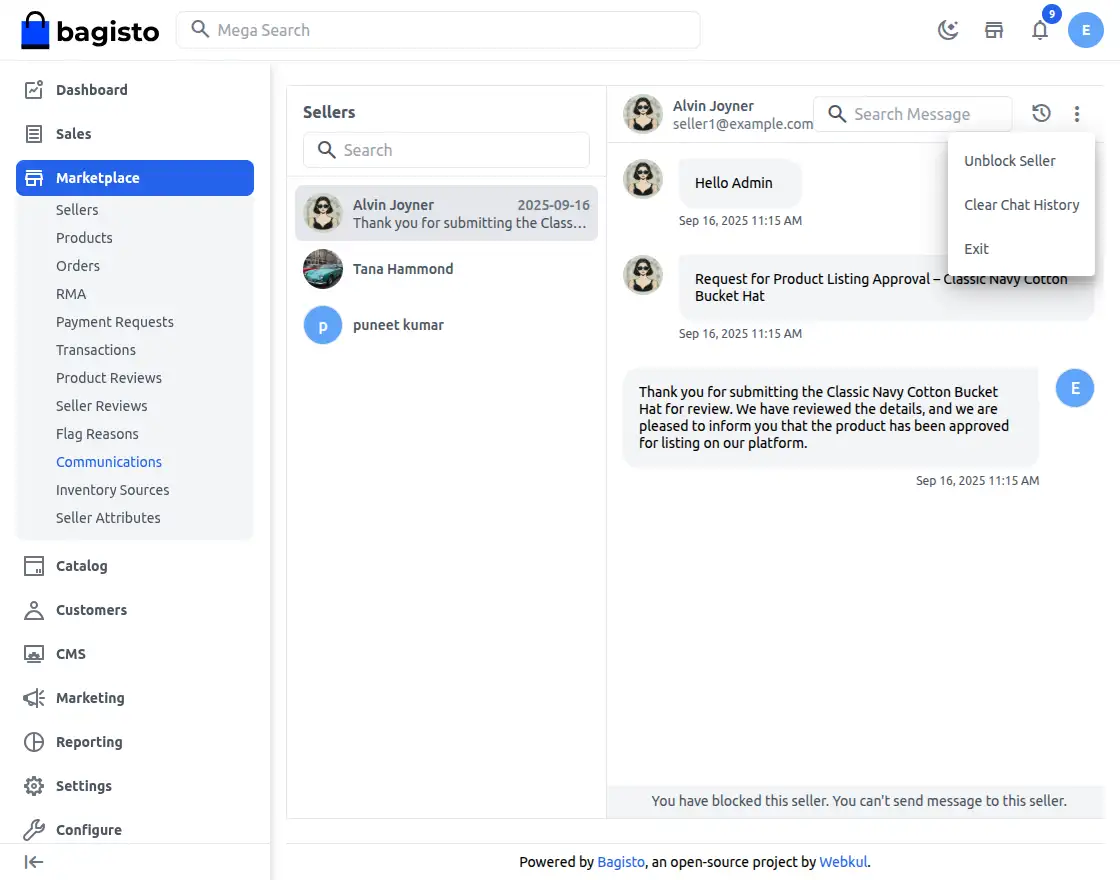The image size is (1120, 880).
Task: Click the Sellers search field
Action: pos(446,150)
